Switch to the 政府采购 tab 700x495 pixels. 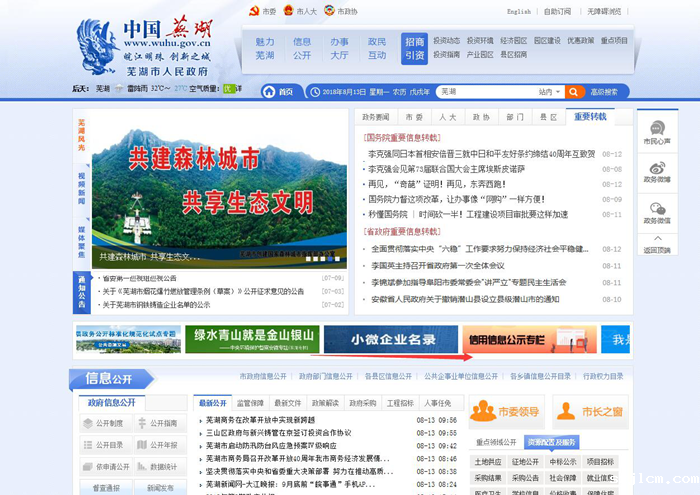[x=362, y=403]
